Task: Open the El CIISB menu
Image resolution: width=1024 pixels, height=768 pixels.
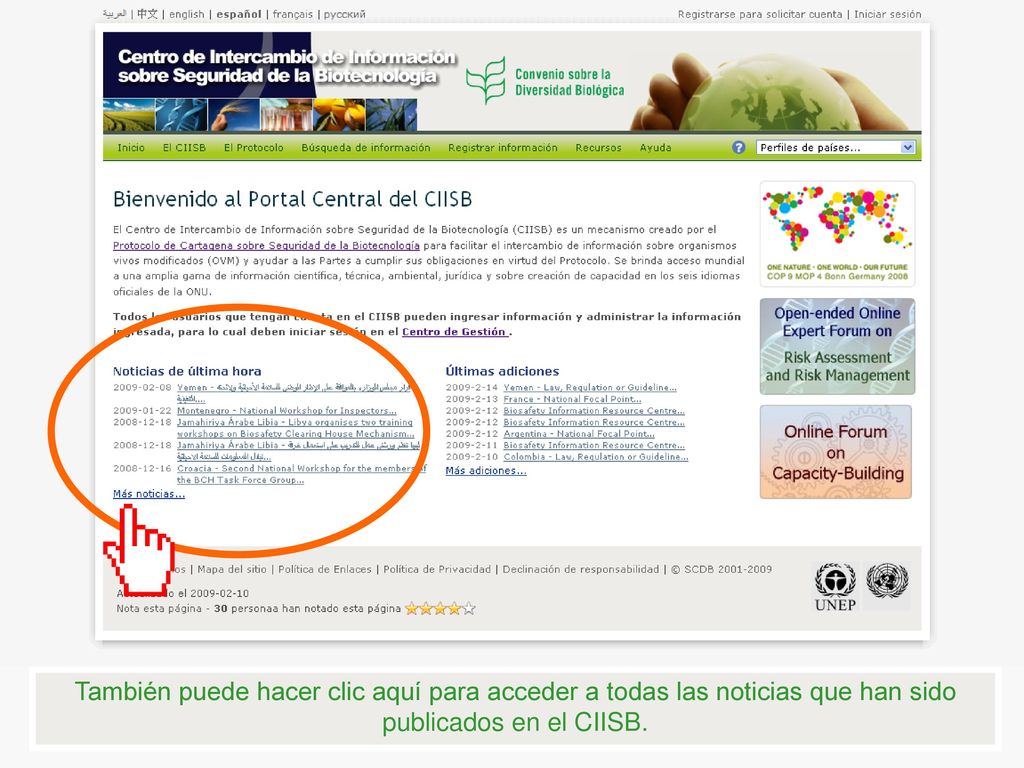Action: 184,148
